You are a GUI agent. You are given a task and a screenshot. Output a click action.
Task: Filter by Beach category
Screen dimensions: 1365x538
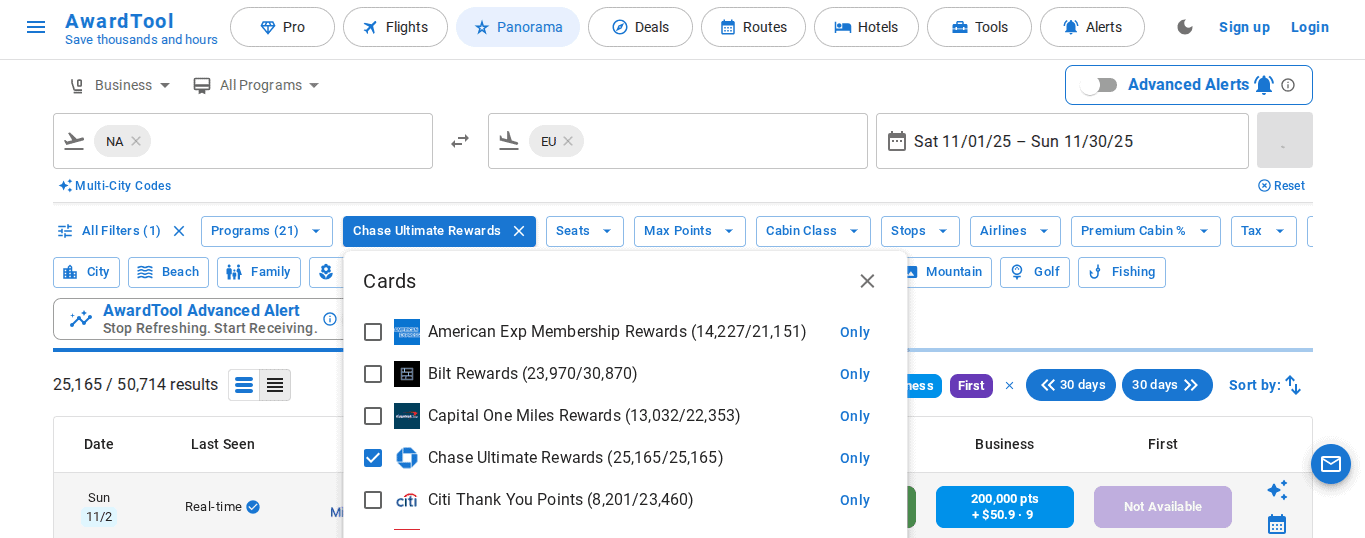click(168, 272)
